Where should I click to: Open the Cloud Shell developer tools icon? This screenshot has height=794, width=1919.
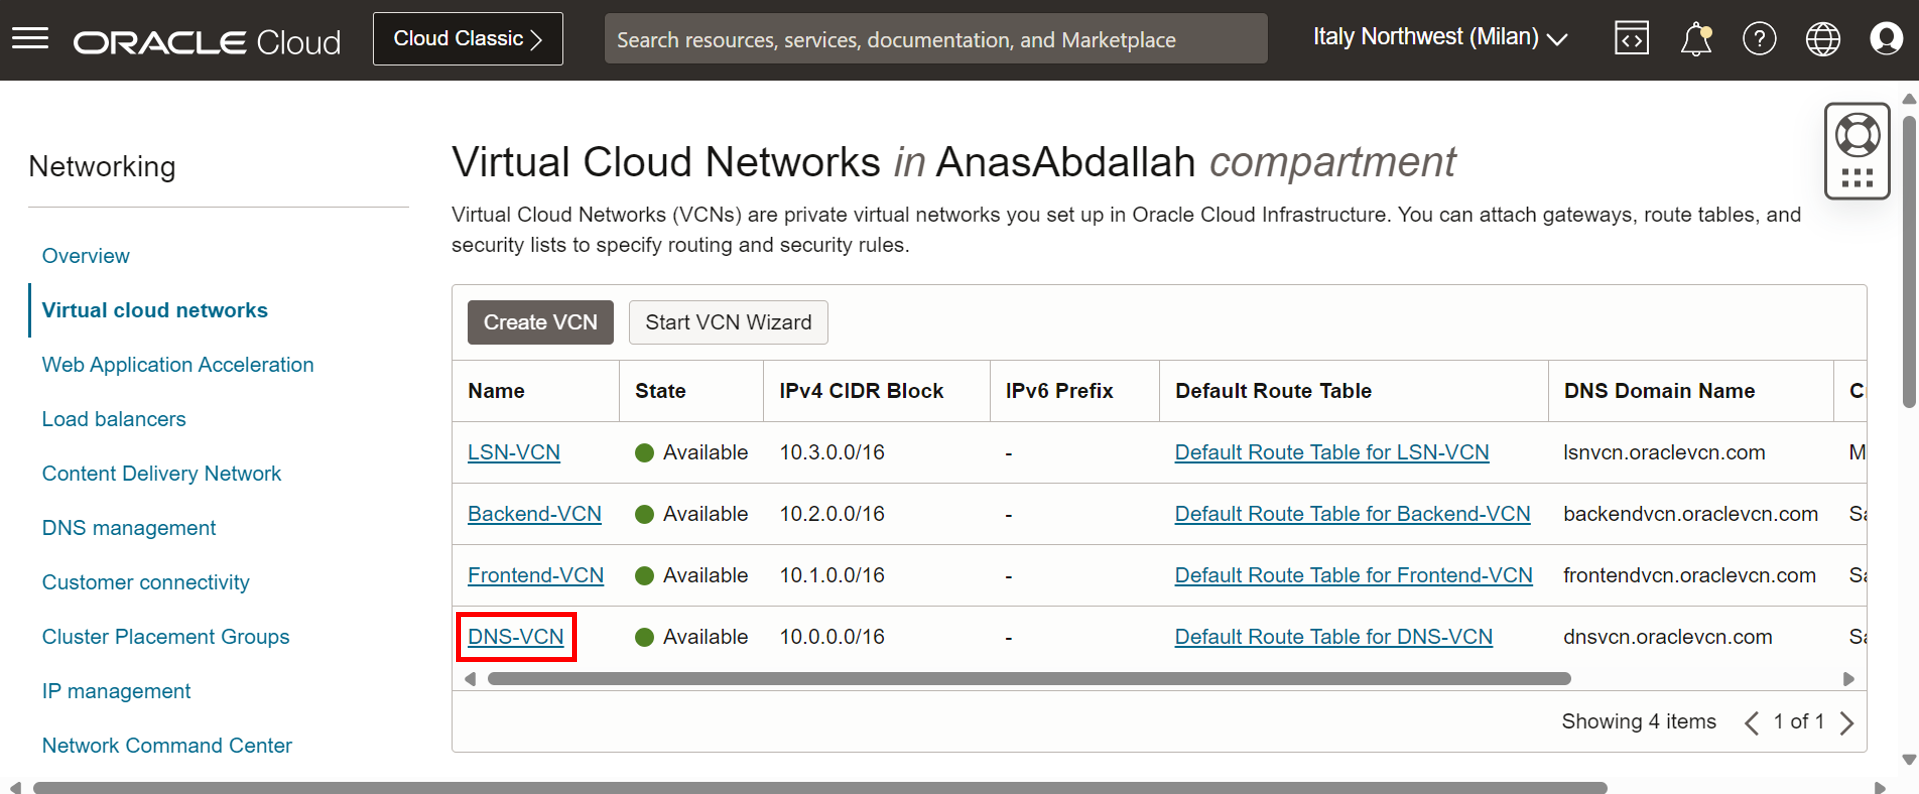pos(1631,39)
